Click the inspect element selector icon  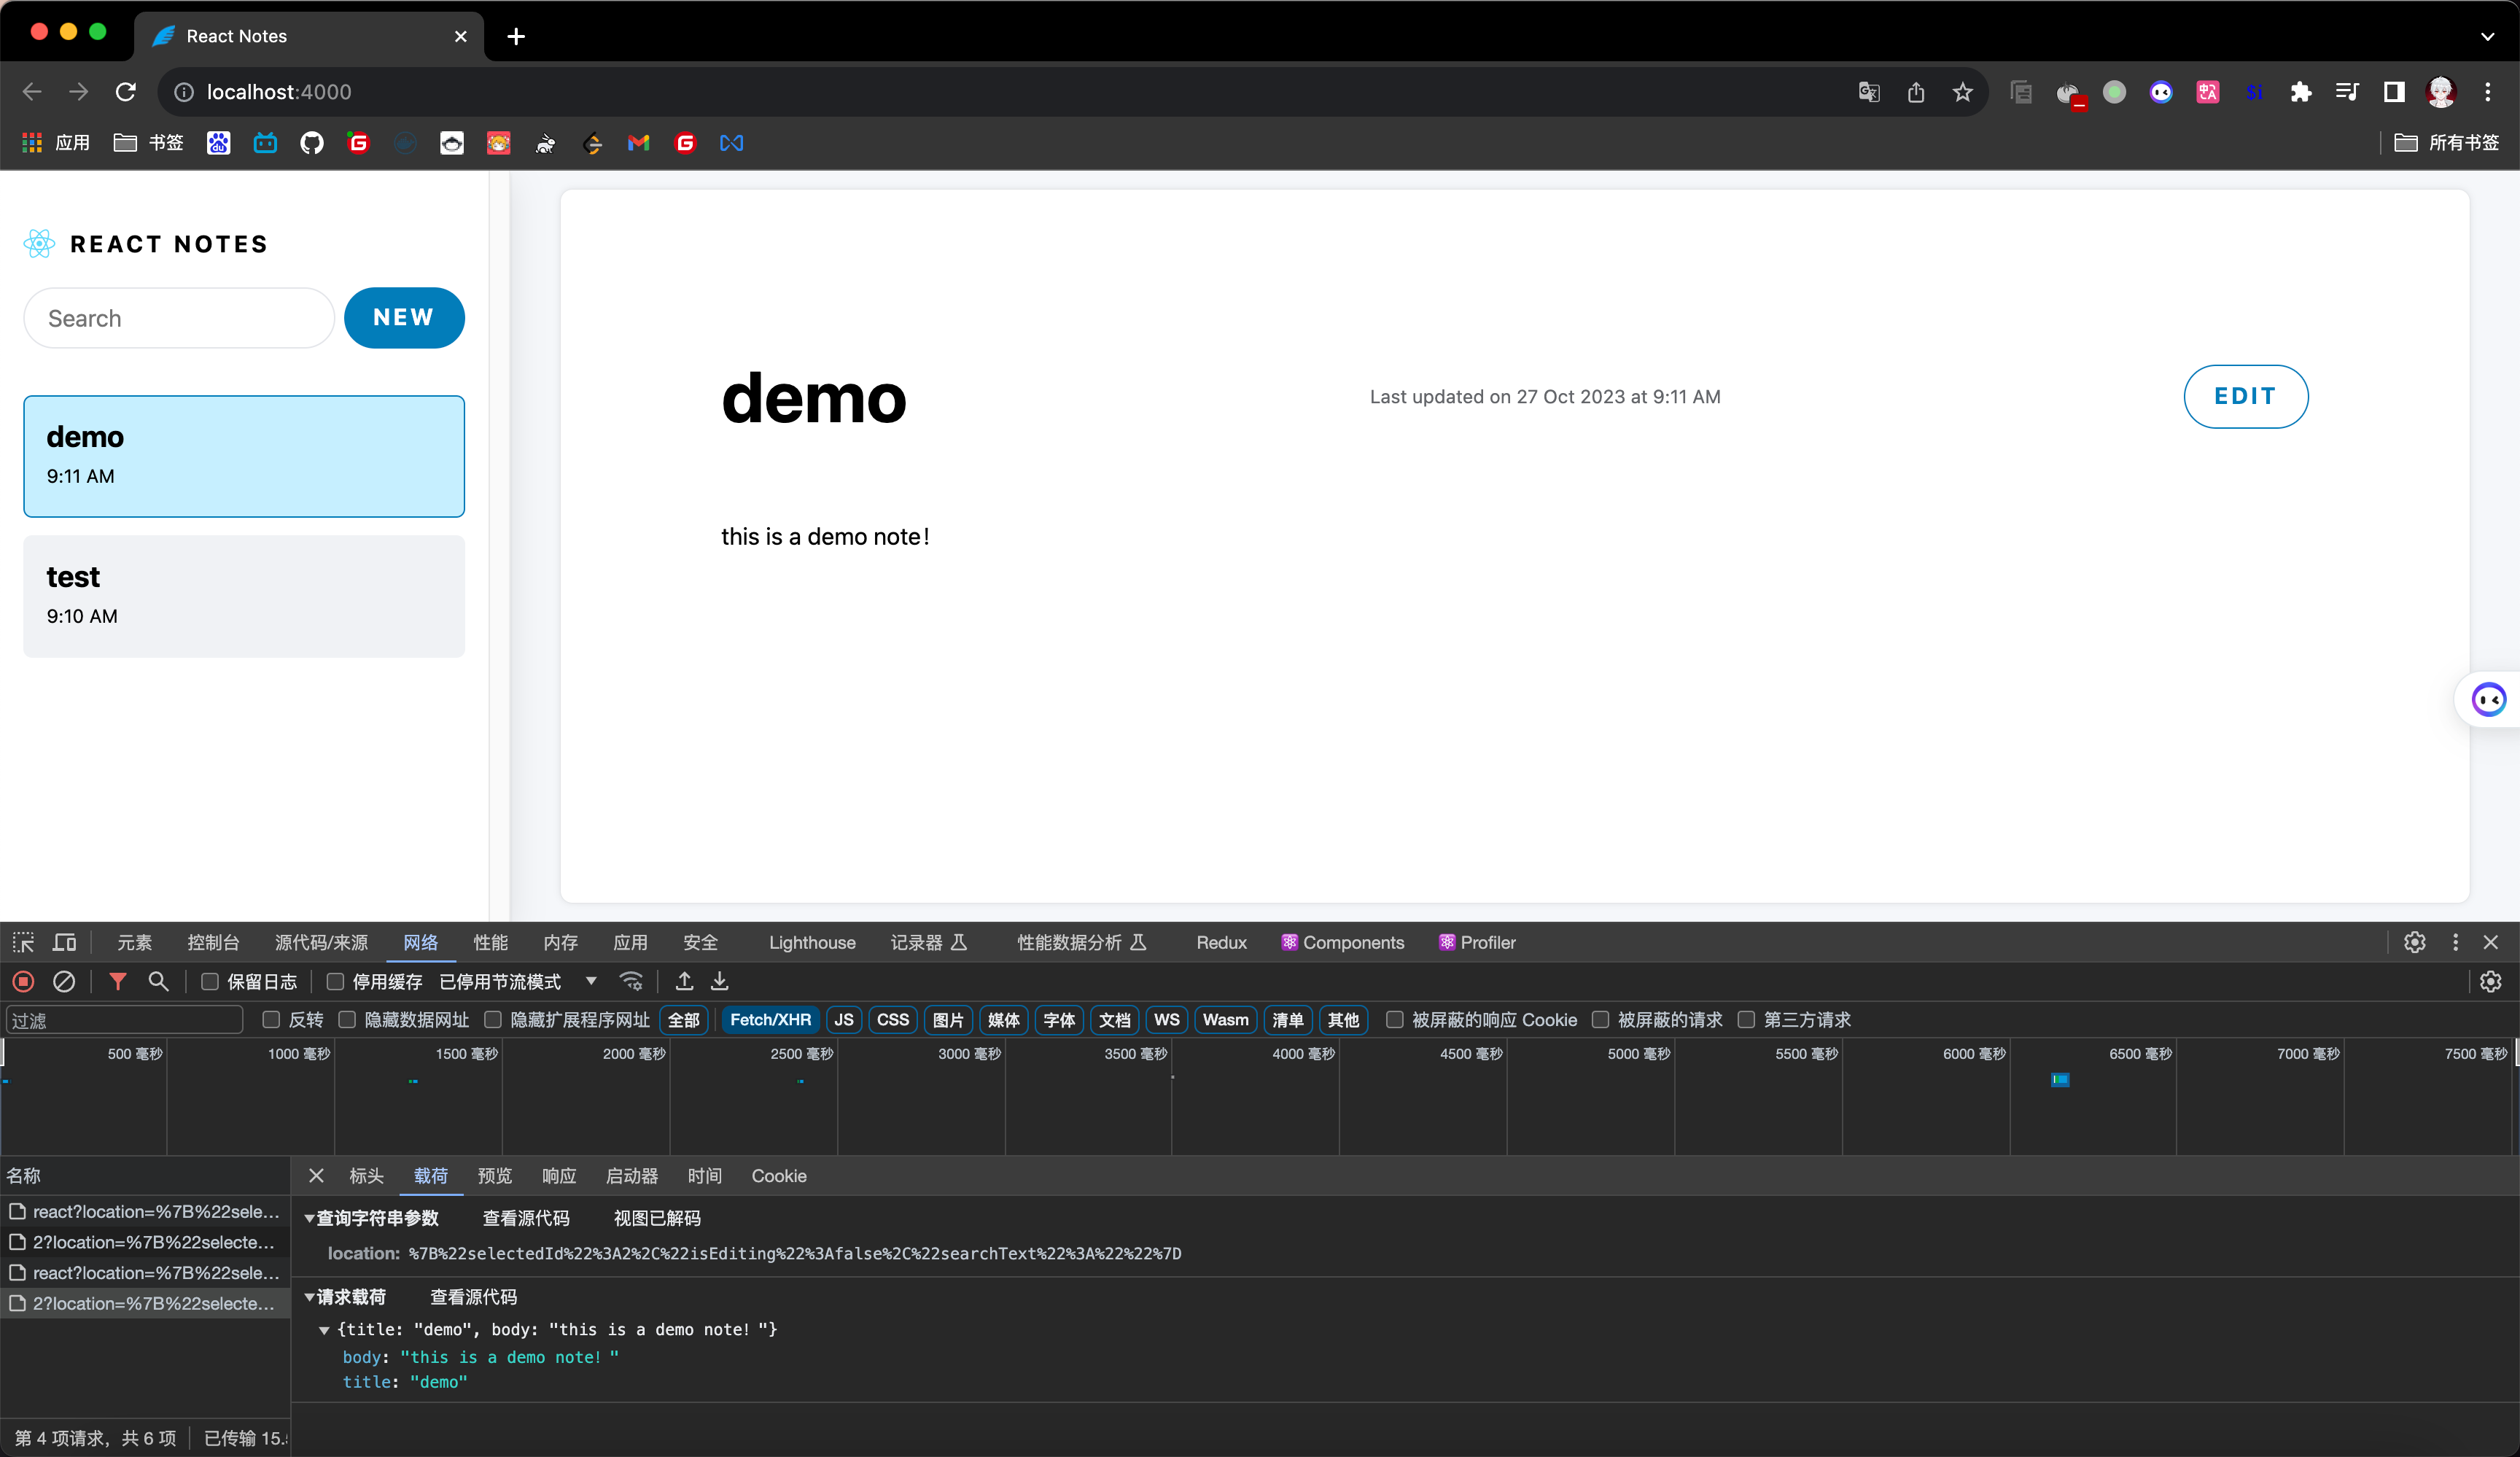click(24, 942)
